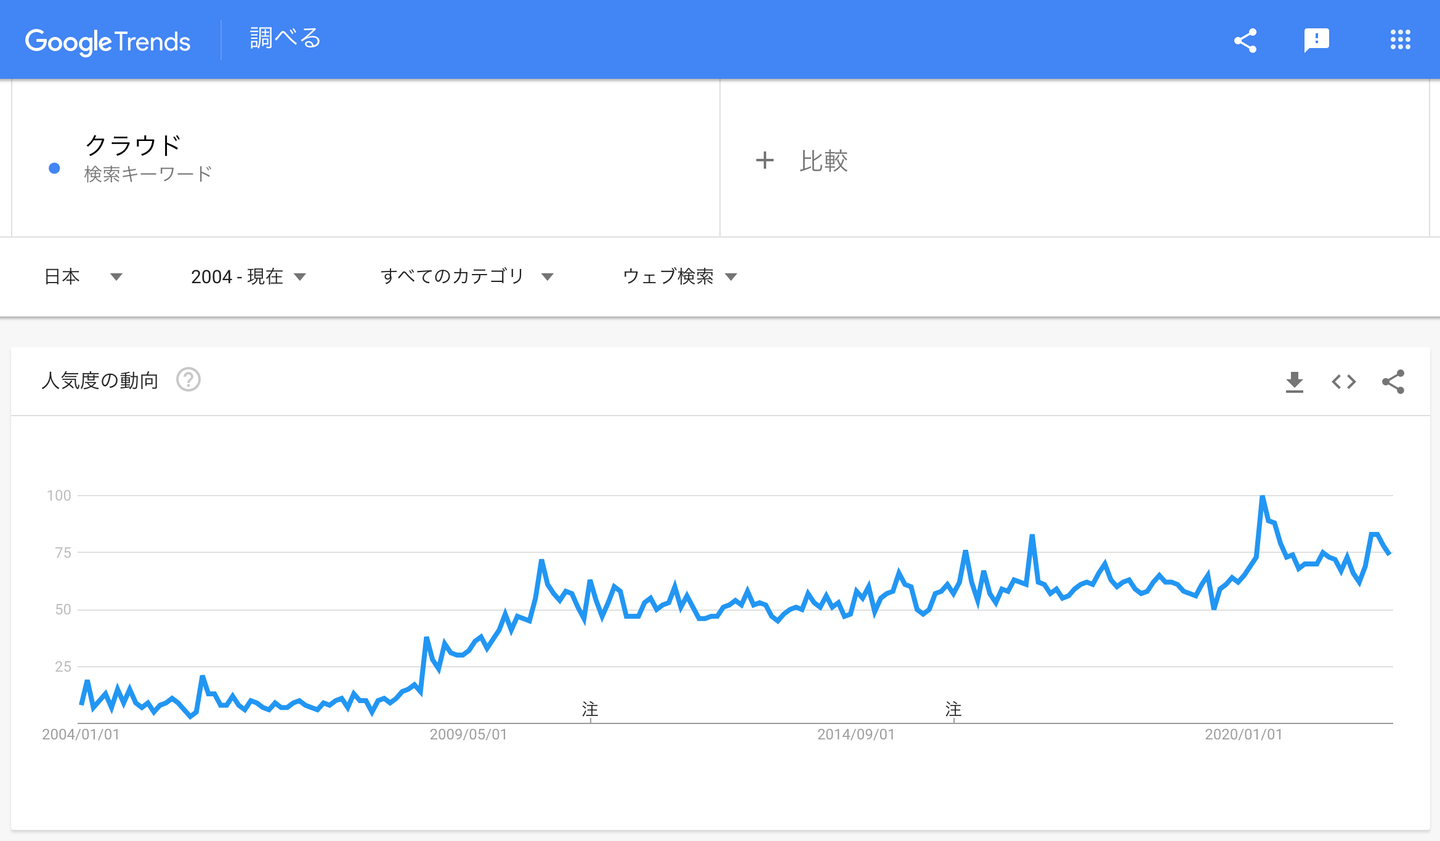The image size is (1440, 841).
Task: Expand the ウェブ検索 search type dropdown
Action: click(x=679, y=277)
